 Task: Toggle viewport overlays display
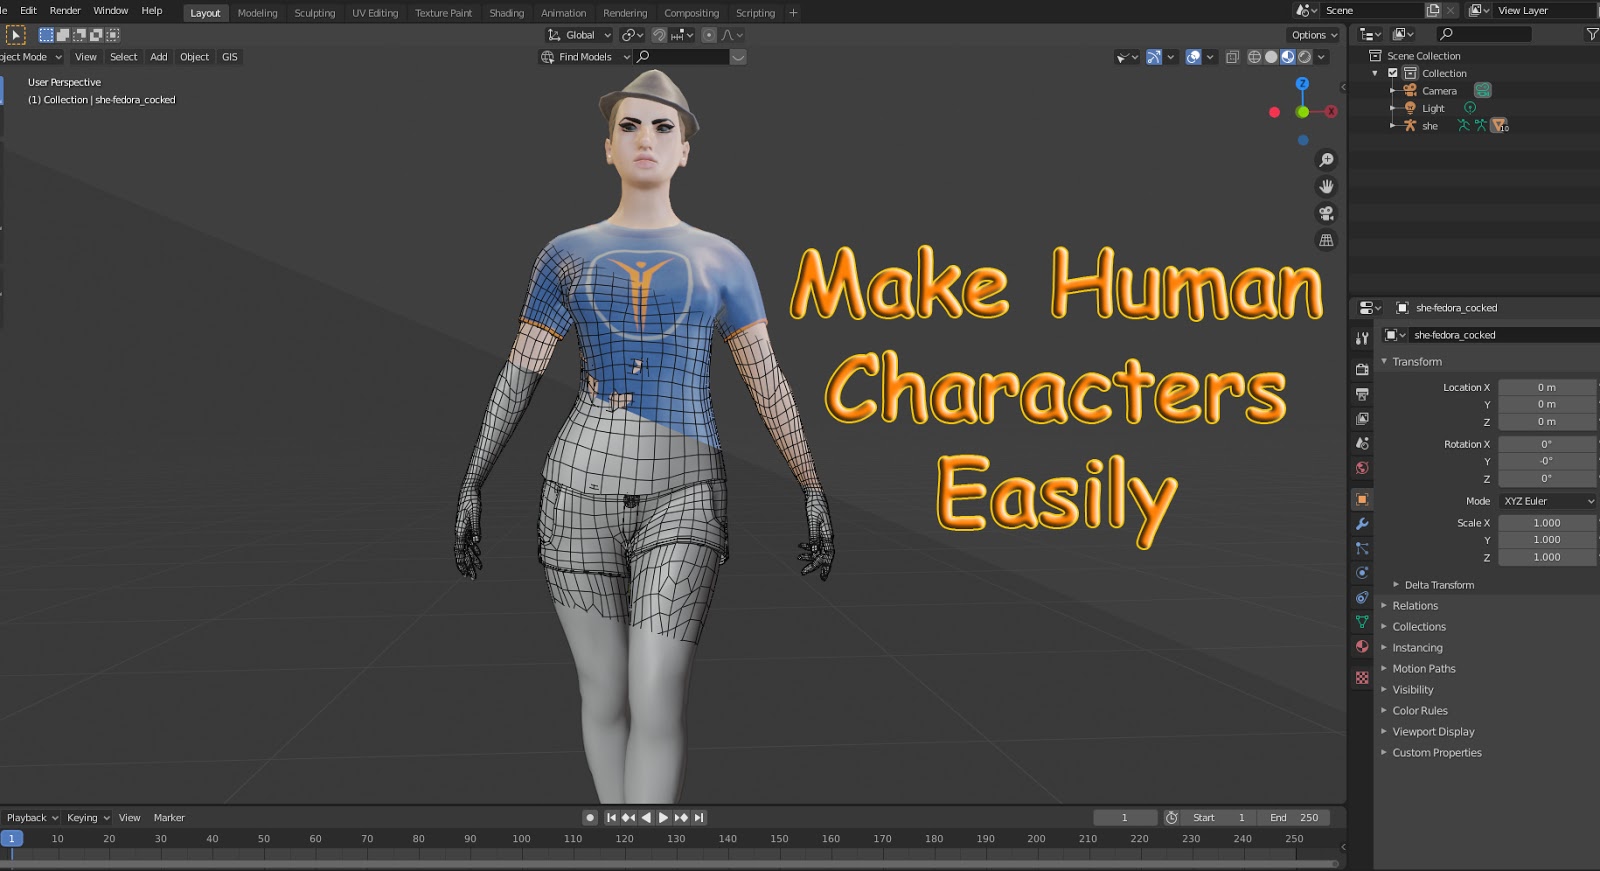tap(1193, 57)
